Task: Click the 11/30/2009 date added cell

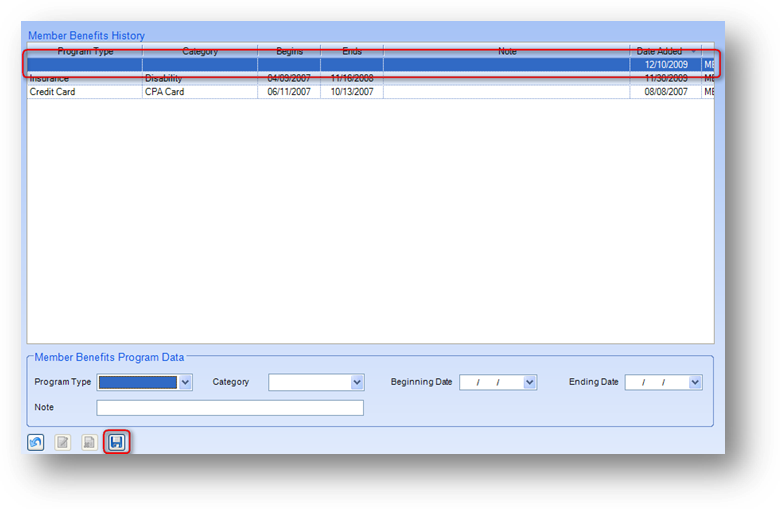Action: (x=666, y=79)
